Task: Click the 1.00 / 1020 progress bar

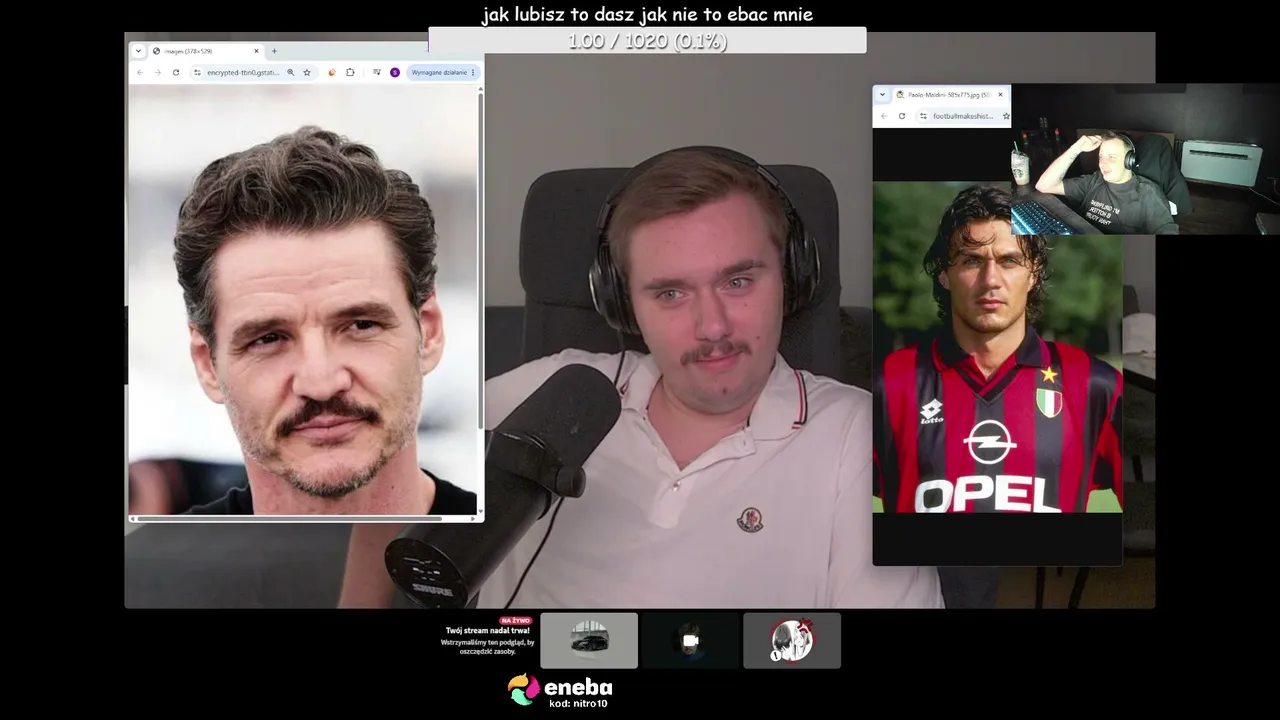Action: [647, 41]
